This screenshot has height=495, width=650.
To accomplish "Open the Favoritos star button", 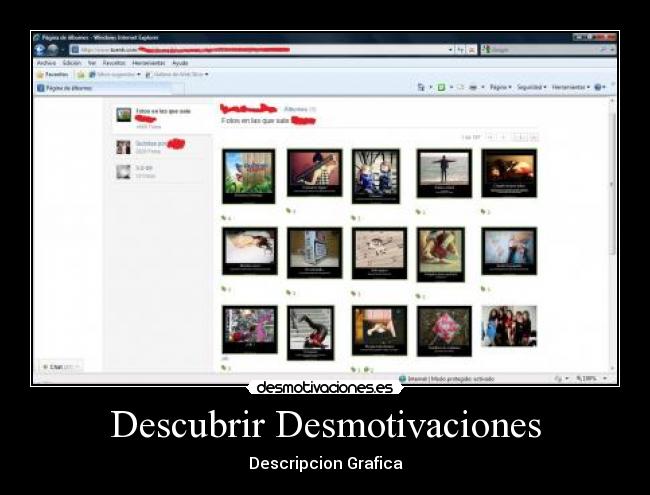I will 53,75.
